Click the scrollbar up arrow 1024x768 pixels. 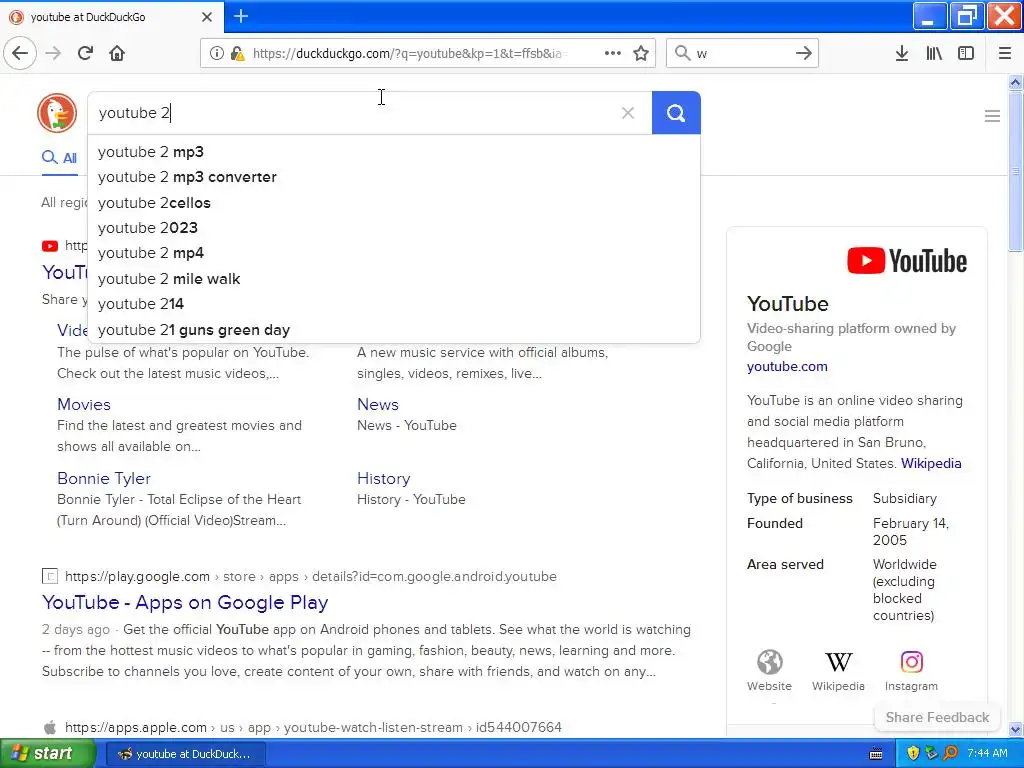point(1015,82)
